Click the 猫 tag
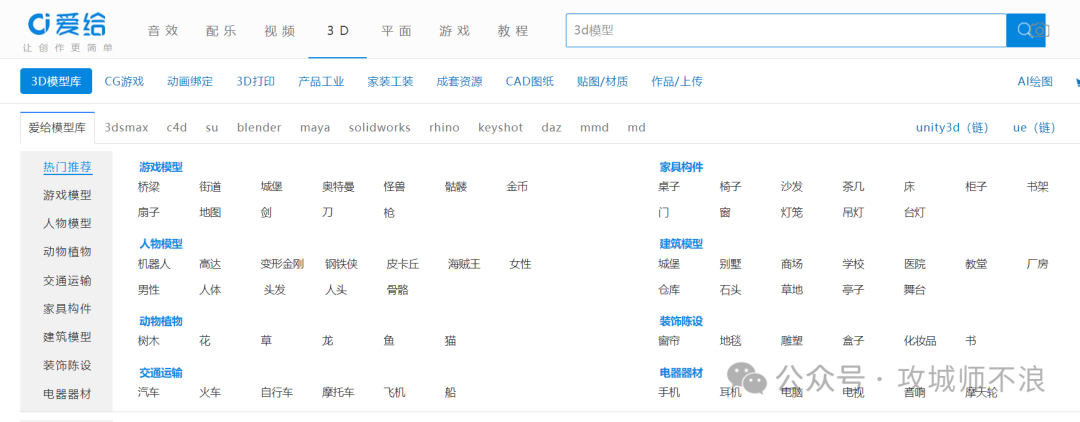 [x=450, y=341]
